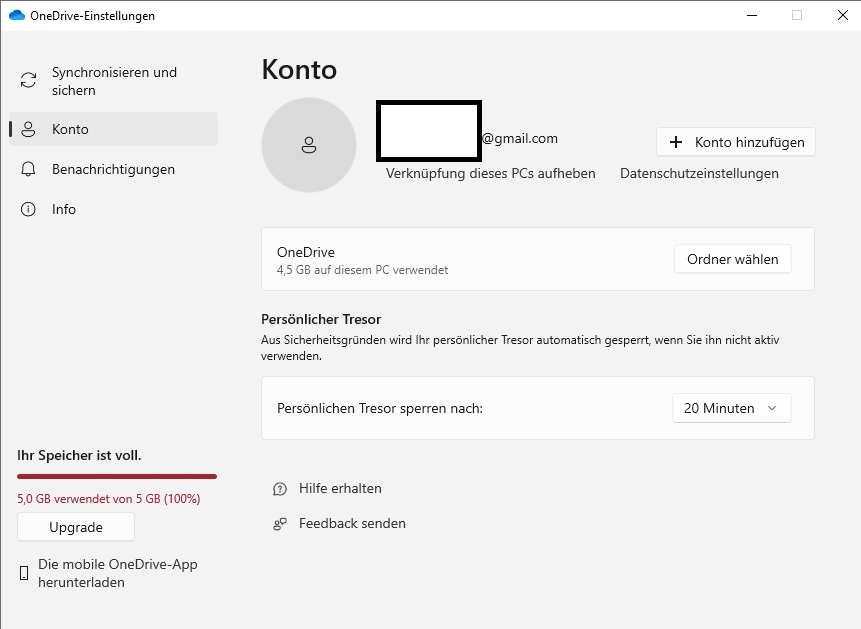Click the Konto page heading
Viewport: 861px width, 629px height.
(x=299, y=70)
